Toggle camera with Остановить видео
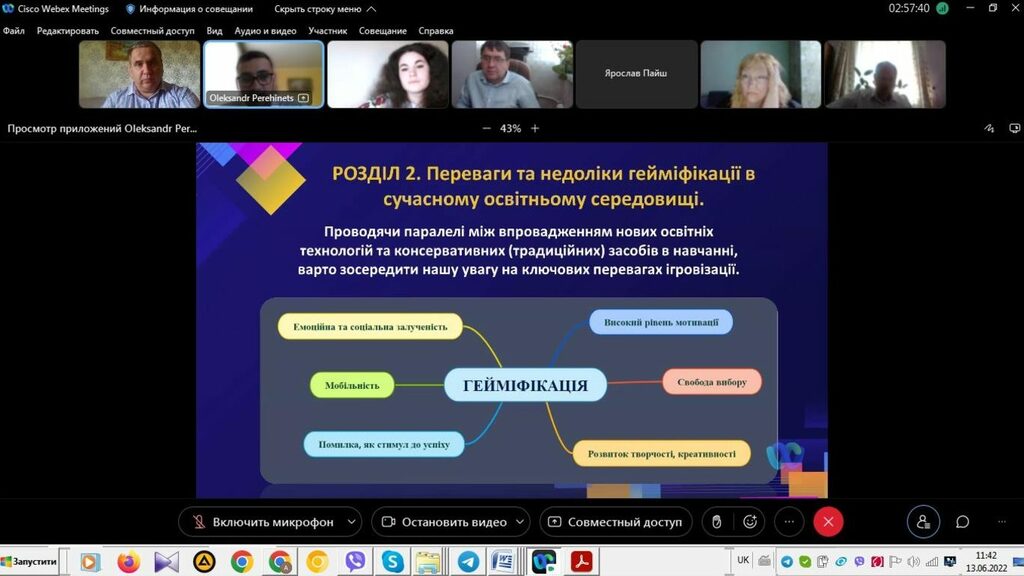 443,522
